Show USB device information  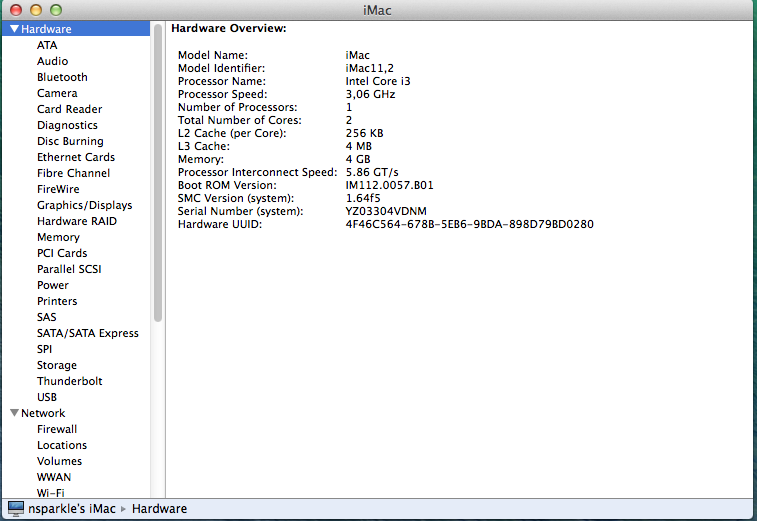point(47,397)
